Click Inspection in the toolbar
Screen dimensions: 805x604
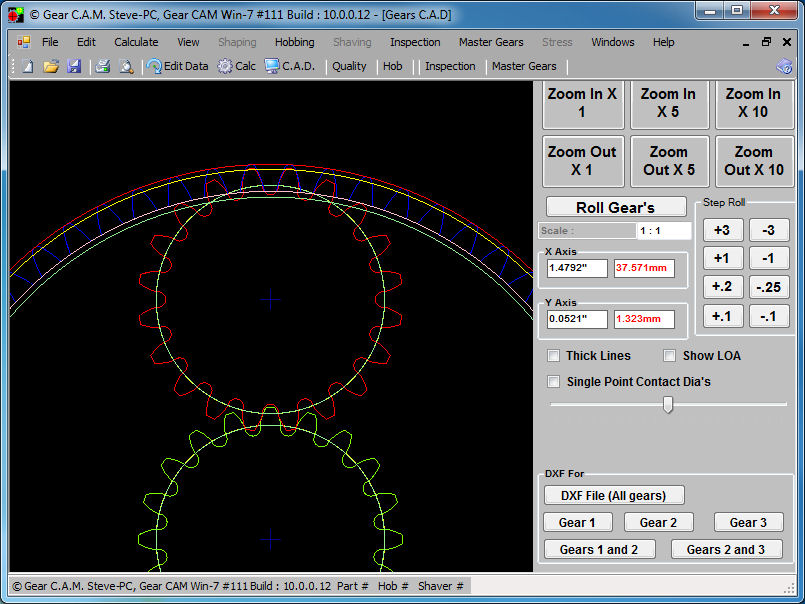tap(450, 66)
